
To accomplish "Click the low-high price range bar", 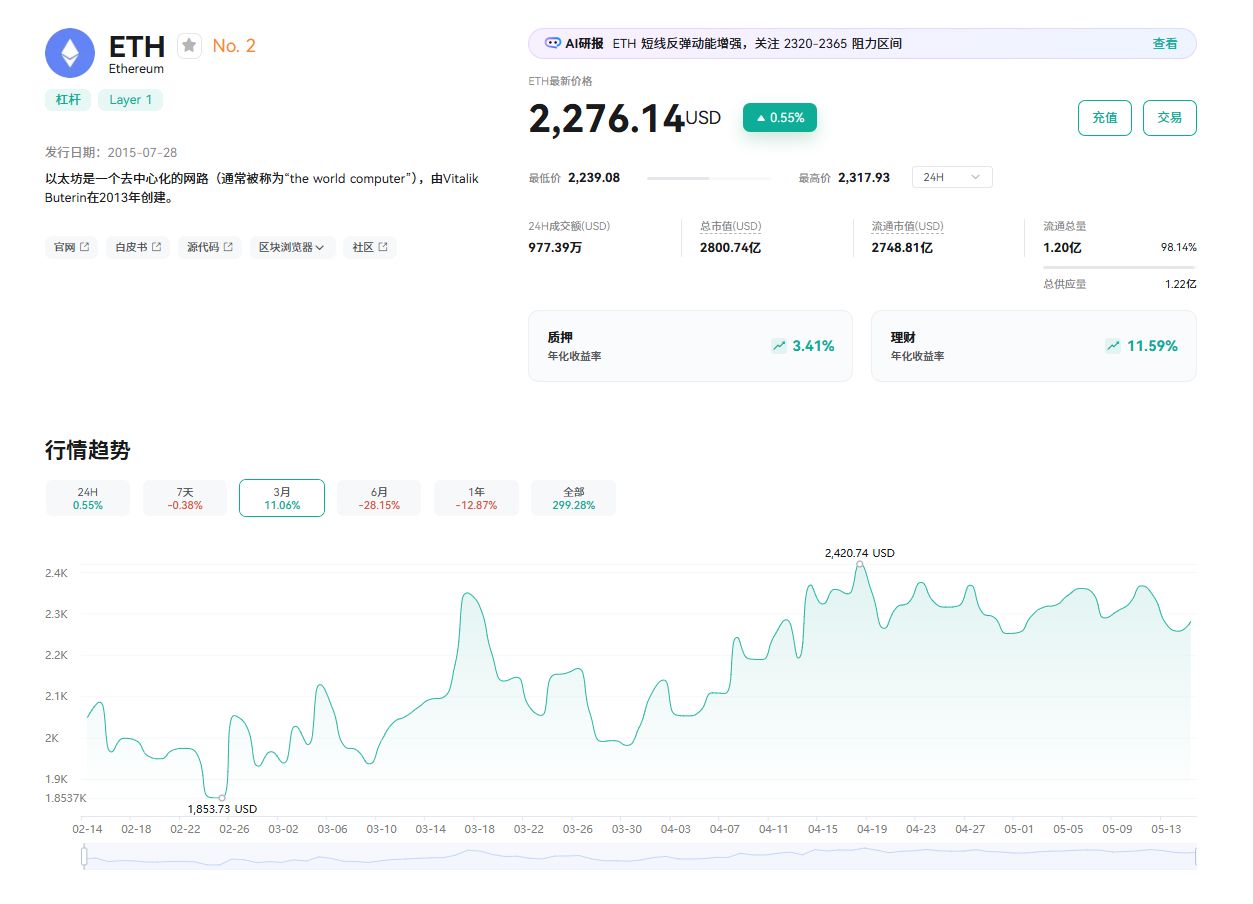I will 709,178.
